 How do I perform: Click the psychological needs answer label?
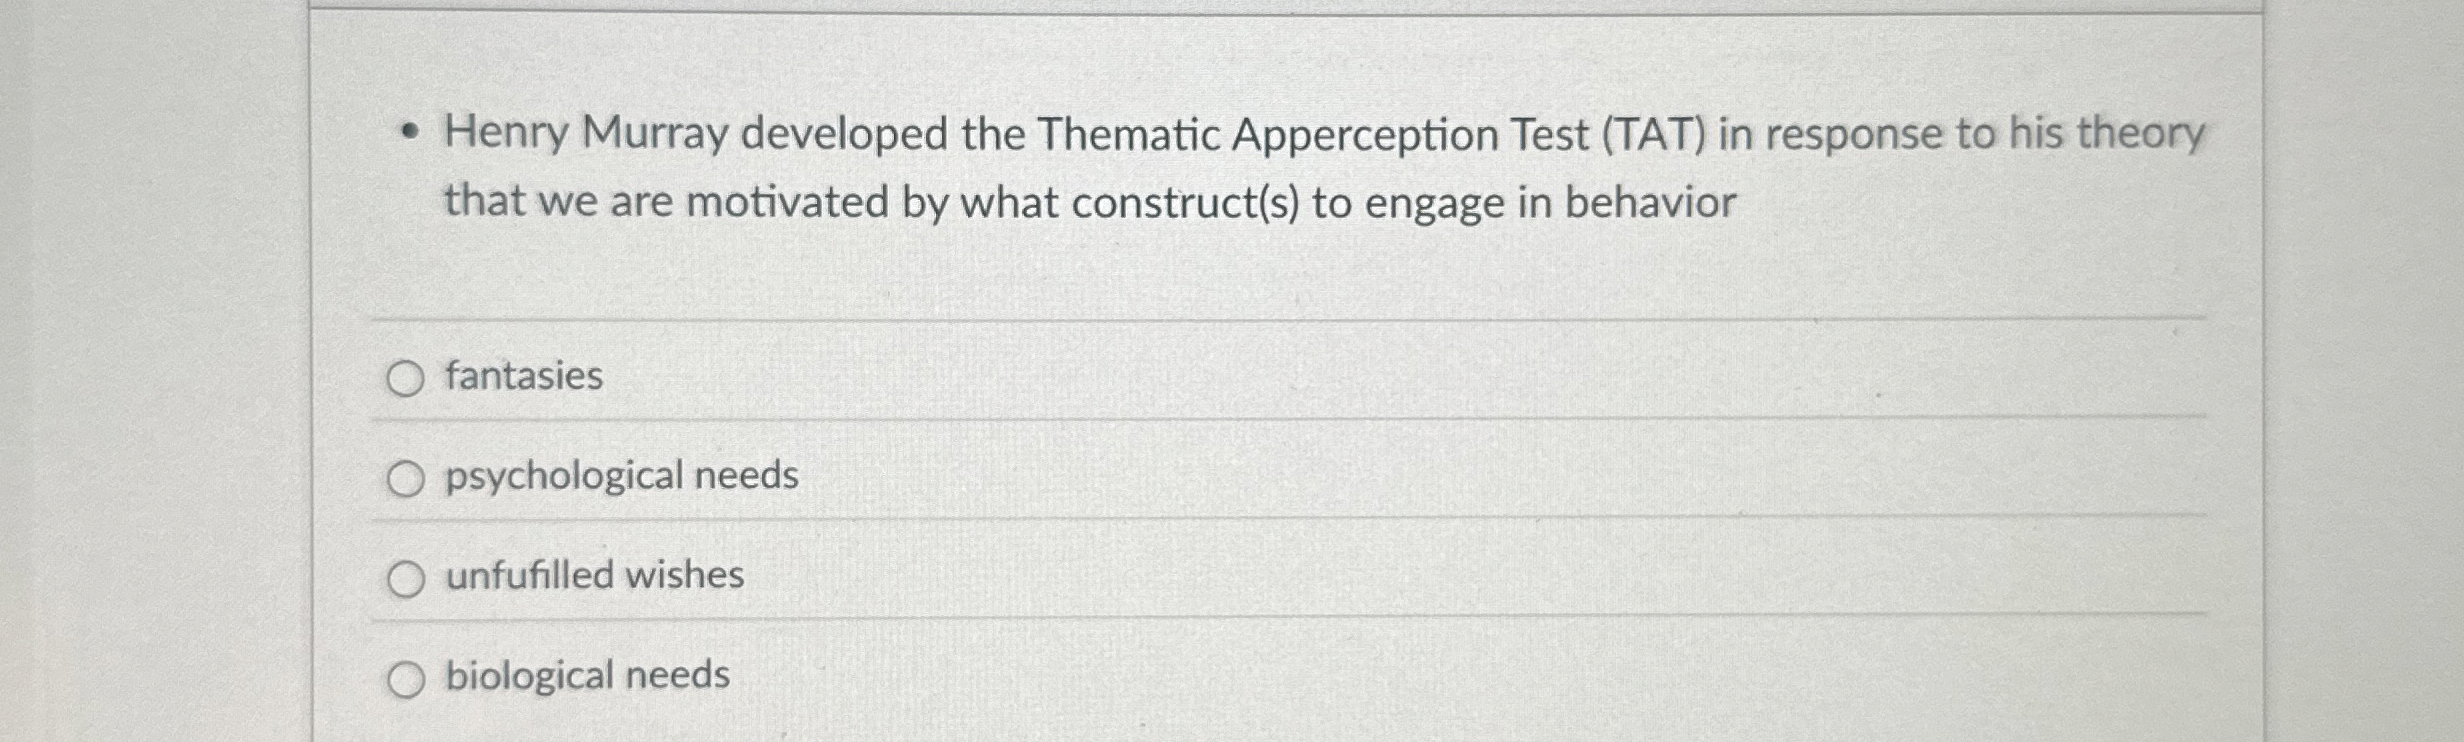click(622, 477)
